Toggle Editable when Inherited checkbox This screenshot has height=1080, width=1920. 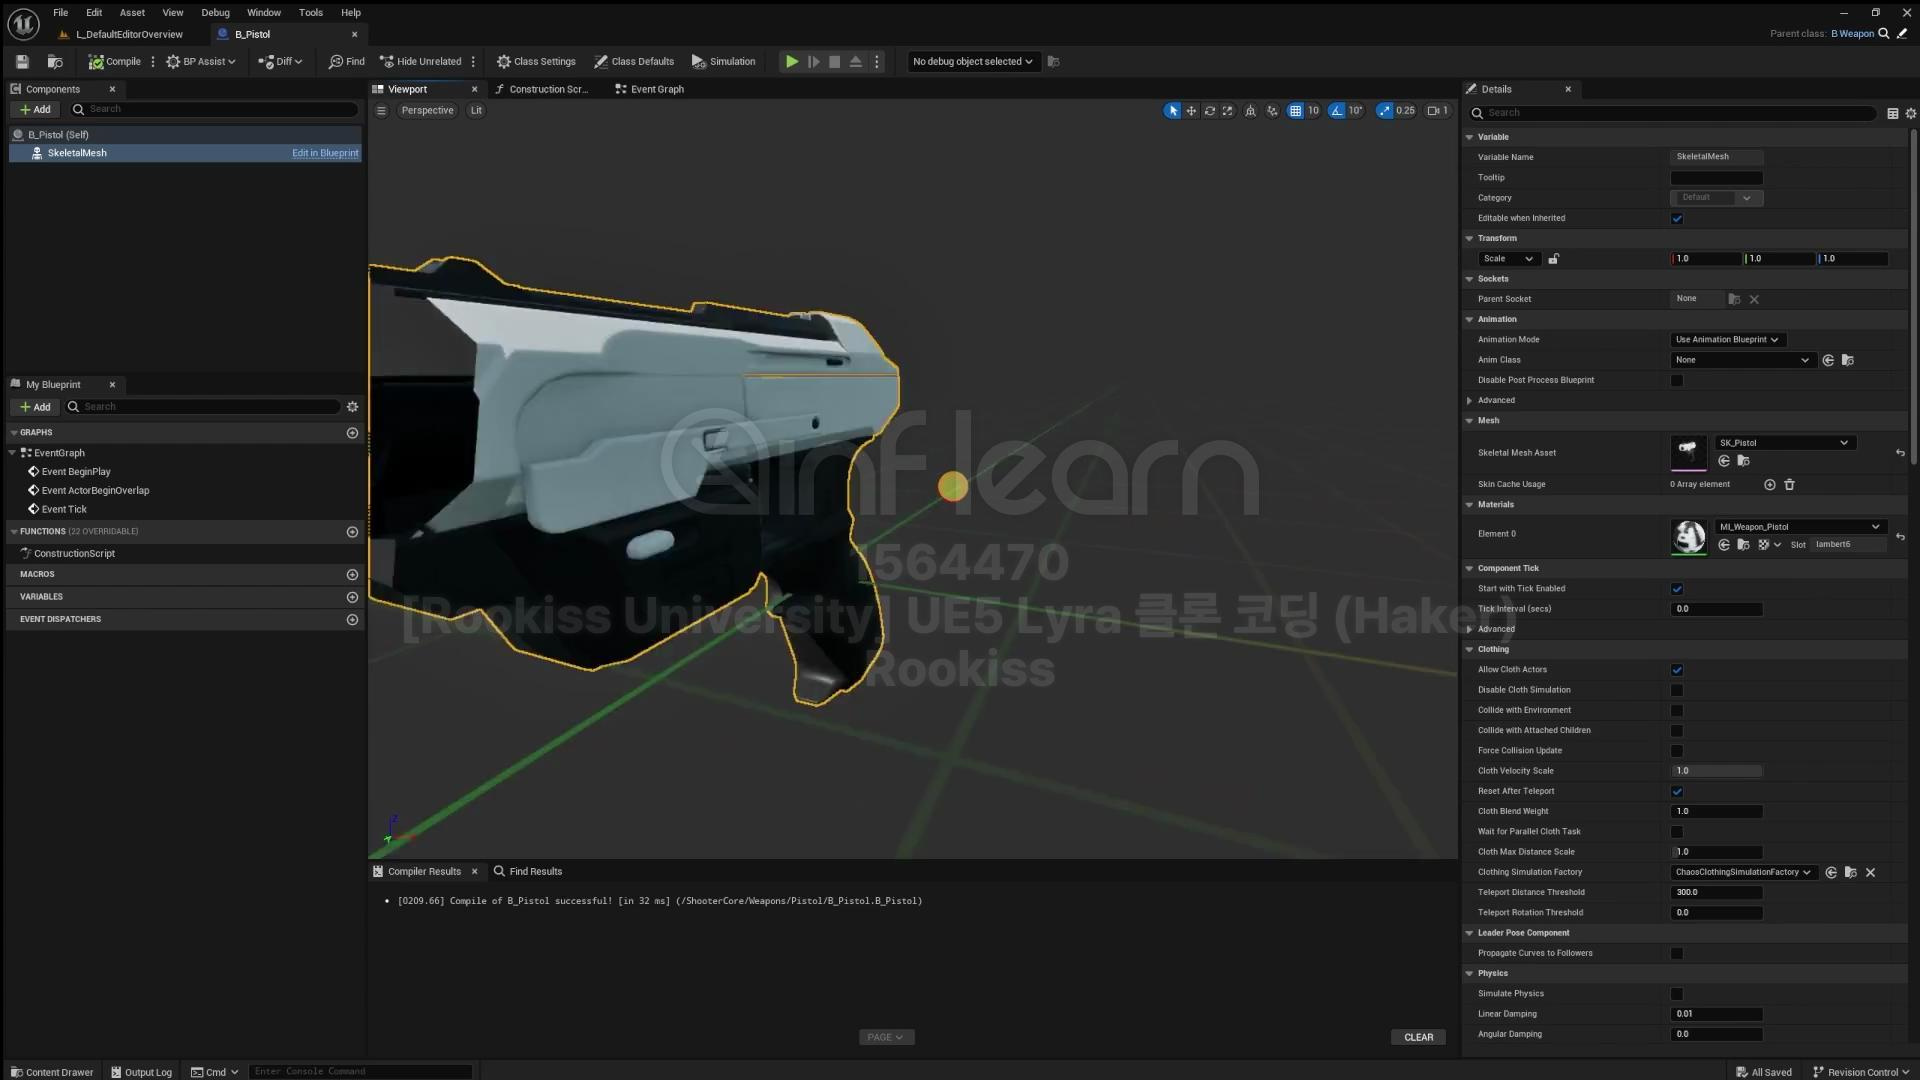point(1677,218)
